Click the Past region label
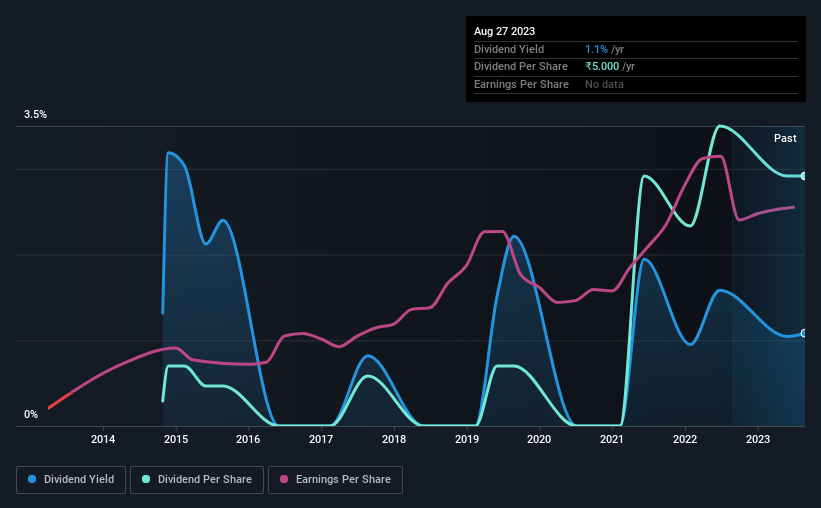 click(785, 138)
